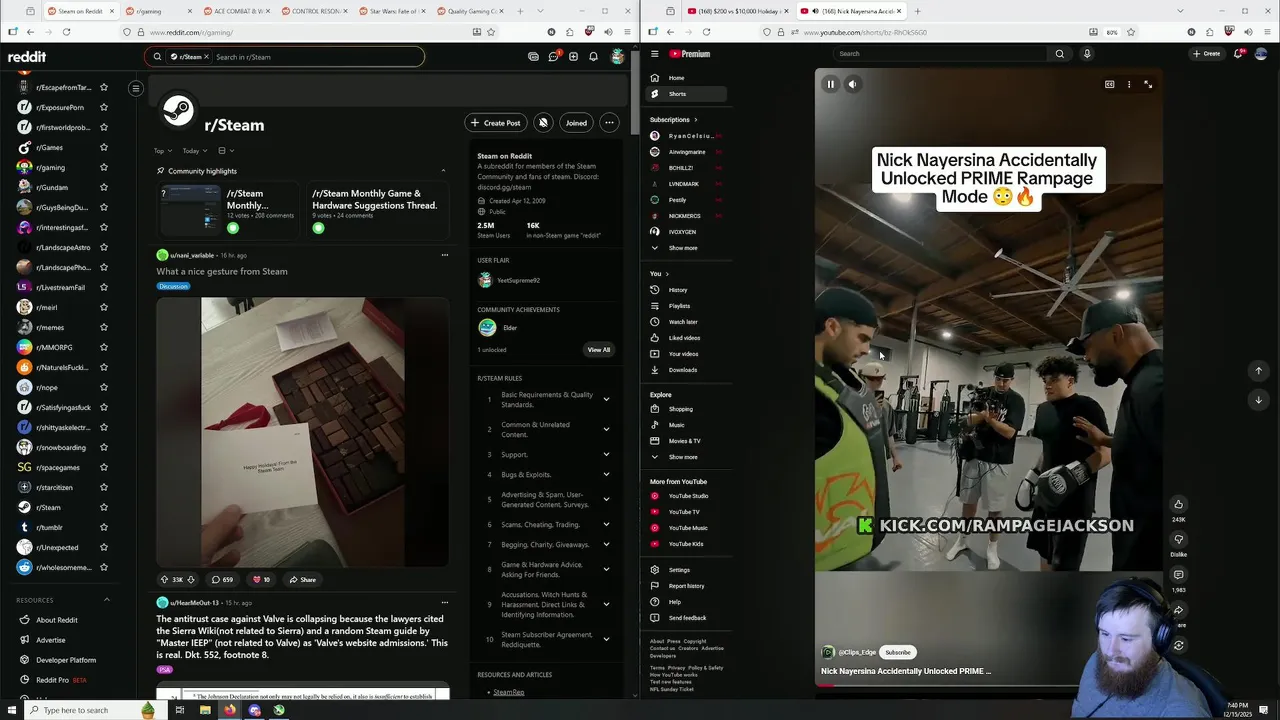Screen dimensions: 1280x720
Task: Favorite r/memes with its star
Action: pyautogui.click(x=103, y=327)
